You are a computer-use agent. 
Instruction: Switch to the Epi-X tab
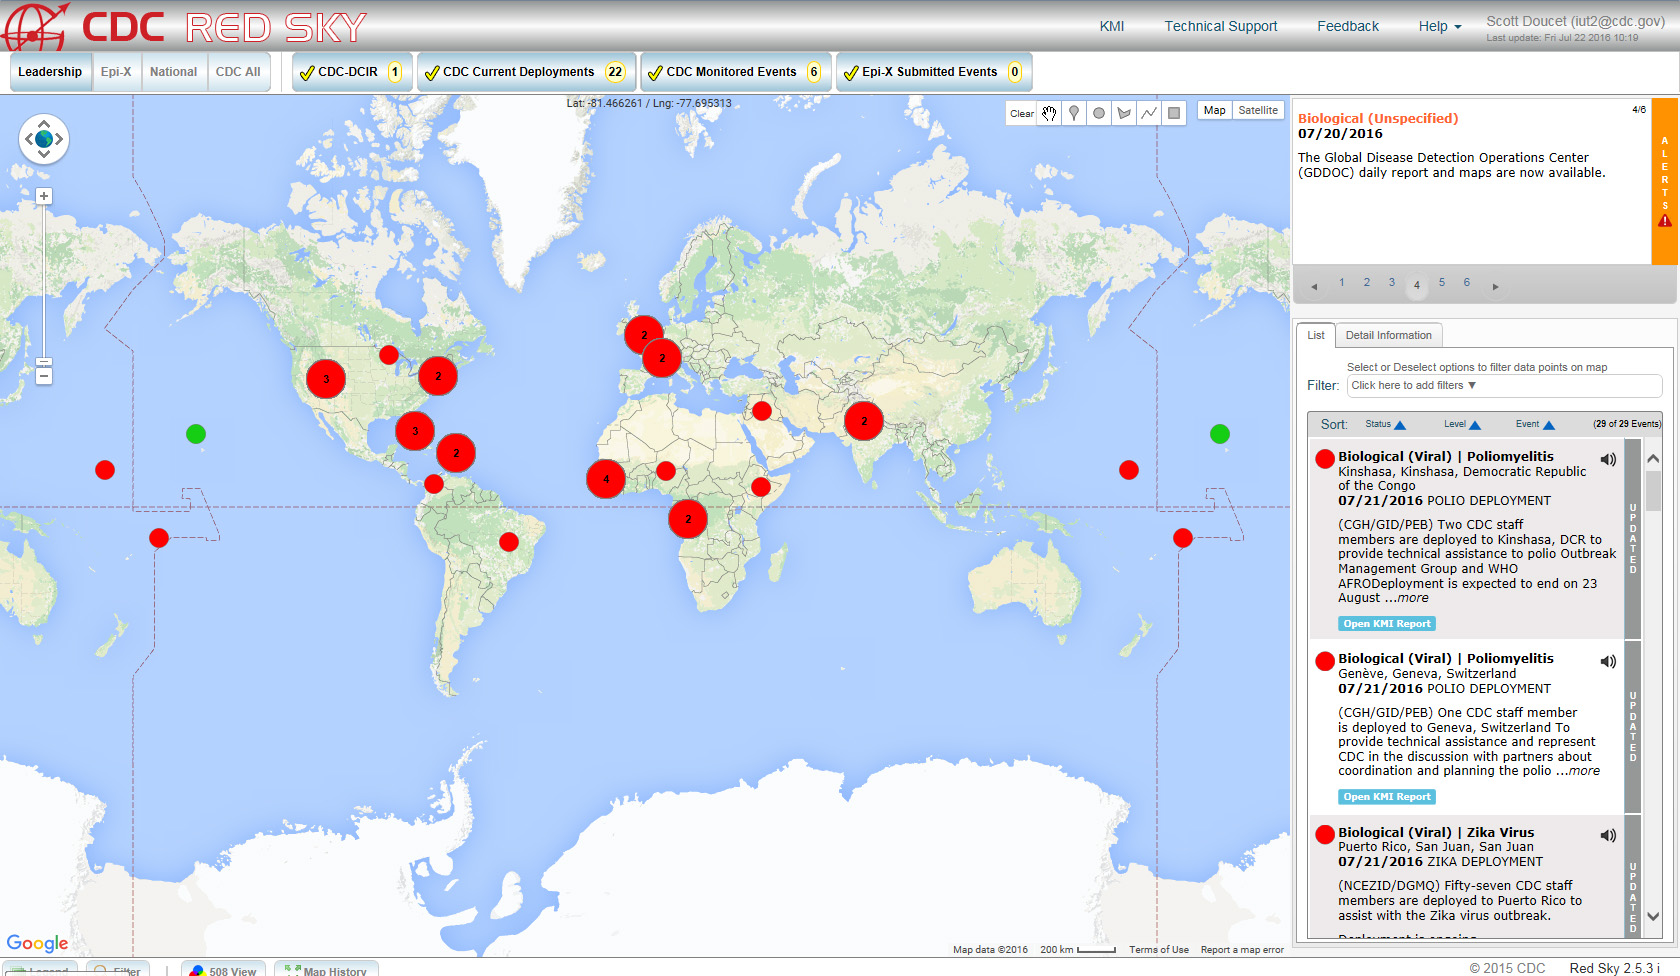[x=116, y=72]
